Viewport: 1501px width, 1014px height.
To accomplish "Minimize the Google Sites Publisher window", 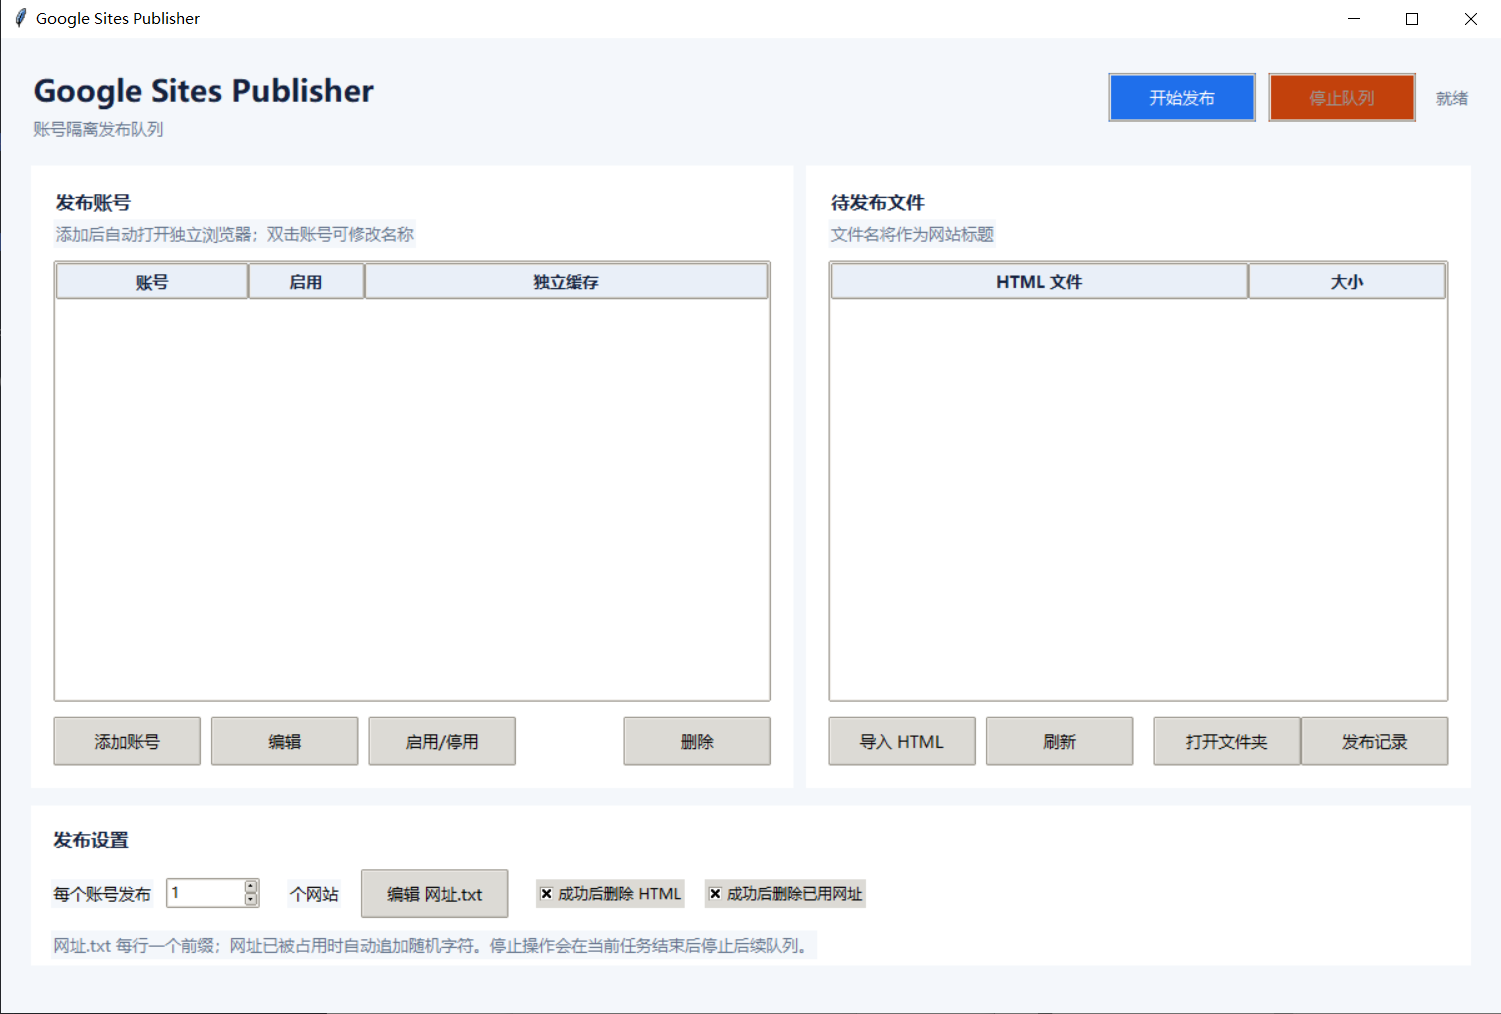I will 1354,18.
